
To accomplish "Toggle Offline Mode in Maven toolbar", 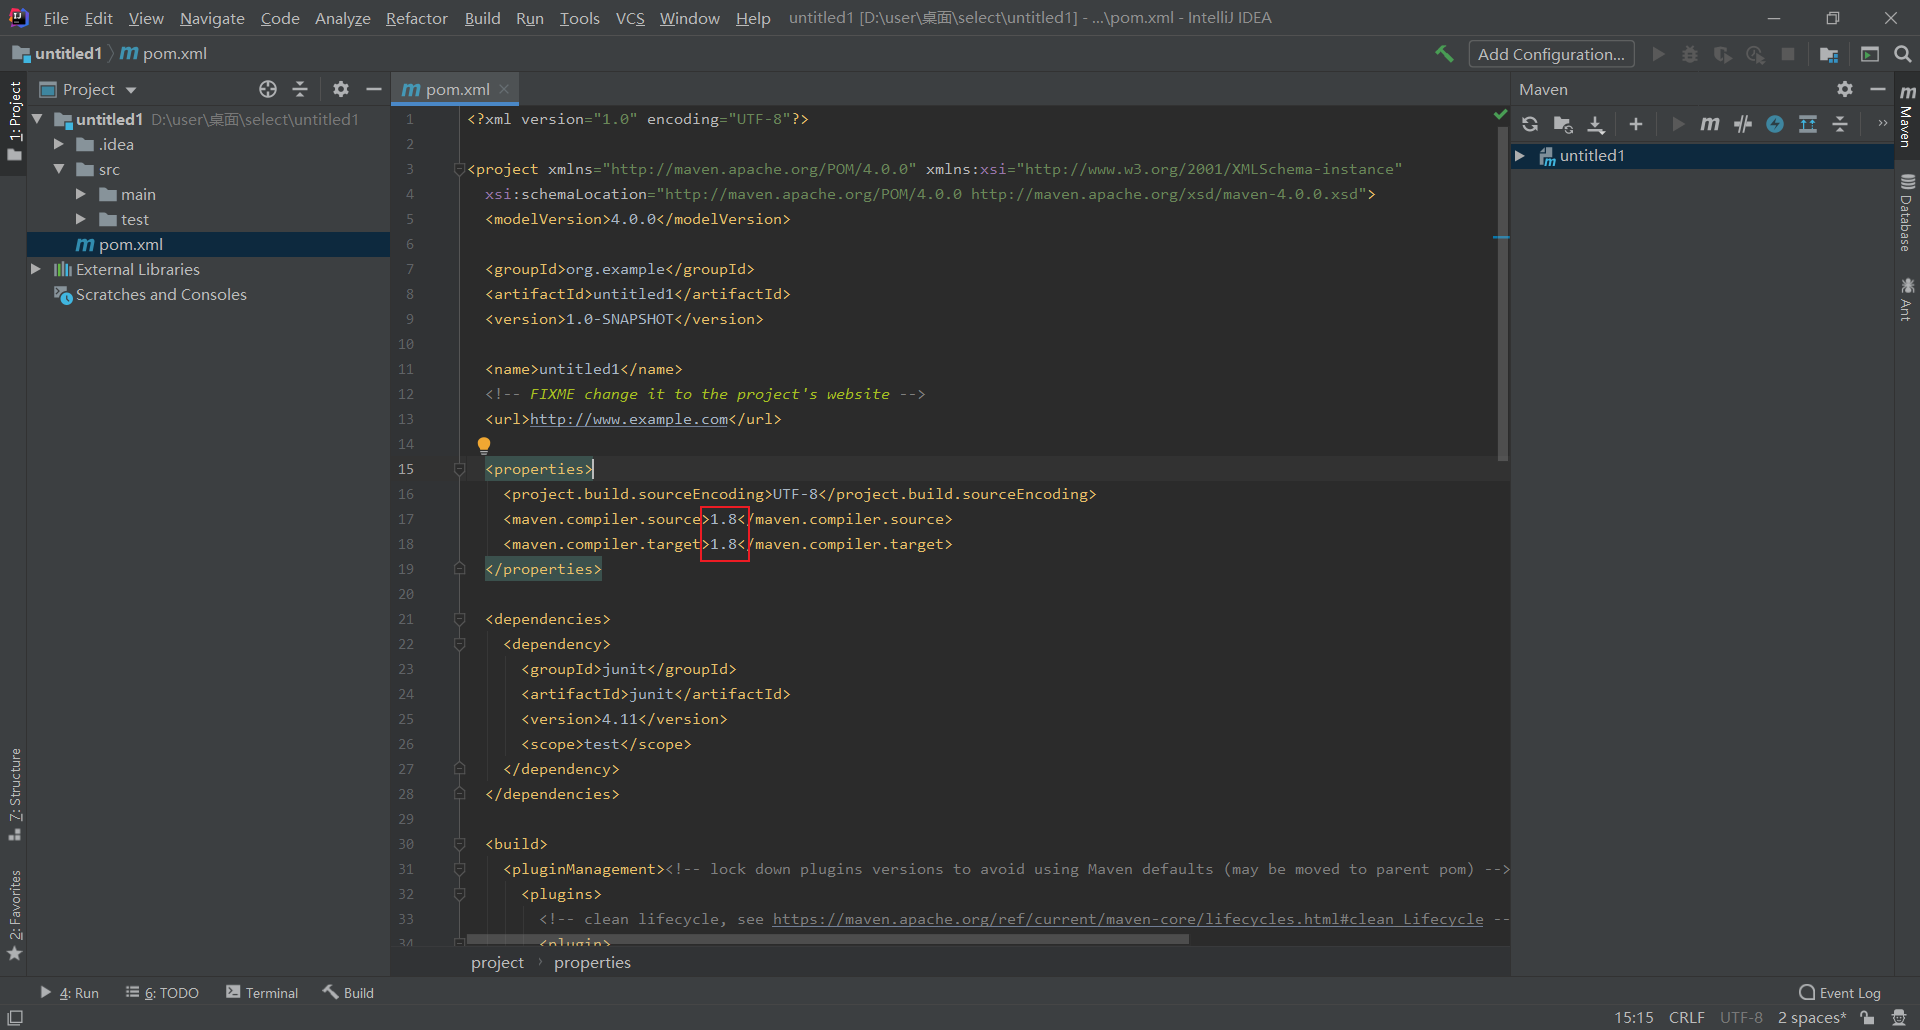I will [1776, 124].
